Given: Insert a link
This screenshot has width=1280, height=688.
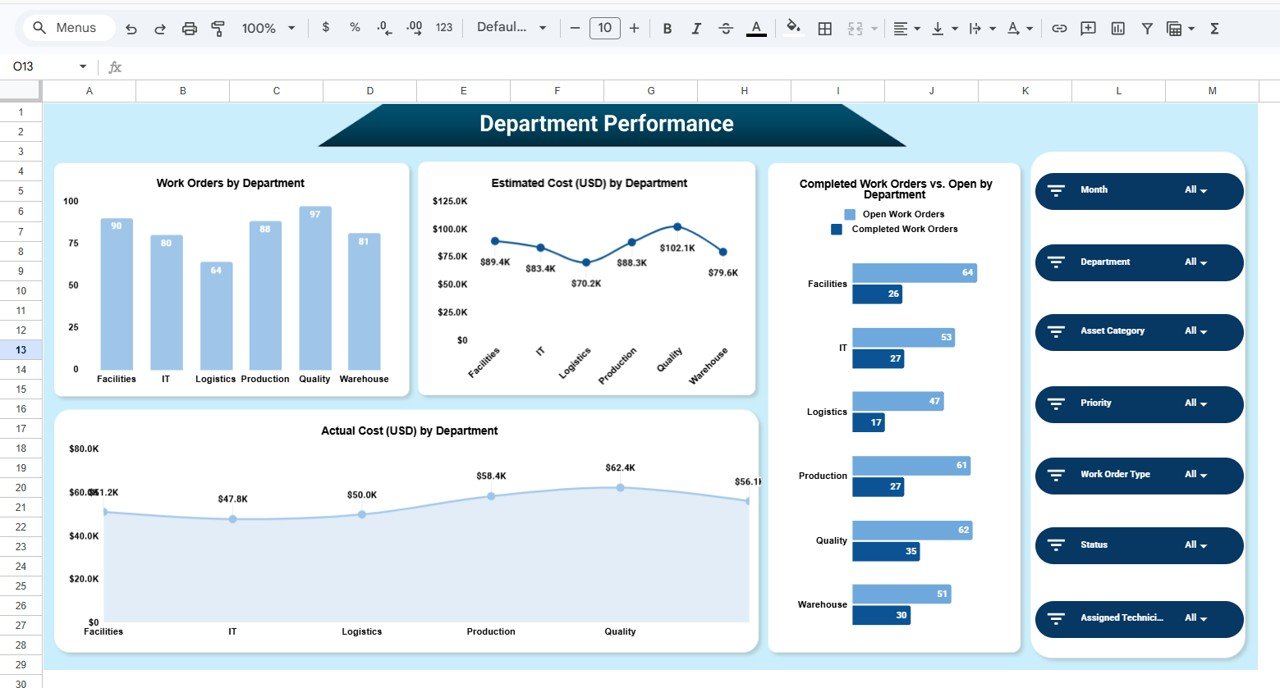Looking at the screenshot, I should click(x=1059, y=28).
